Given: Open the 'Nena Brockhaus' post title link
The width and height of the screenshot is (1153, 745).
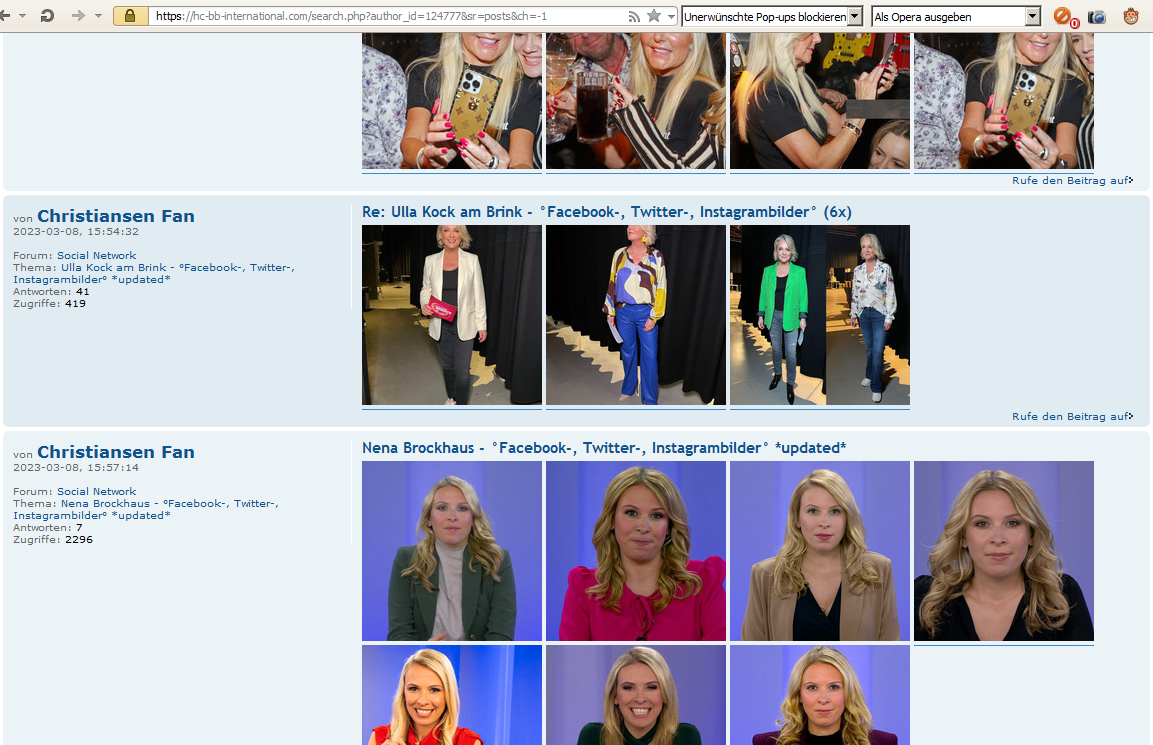Looking at the screenshot, I should [x=604, y=448].
